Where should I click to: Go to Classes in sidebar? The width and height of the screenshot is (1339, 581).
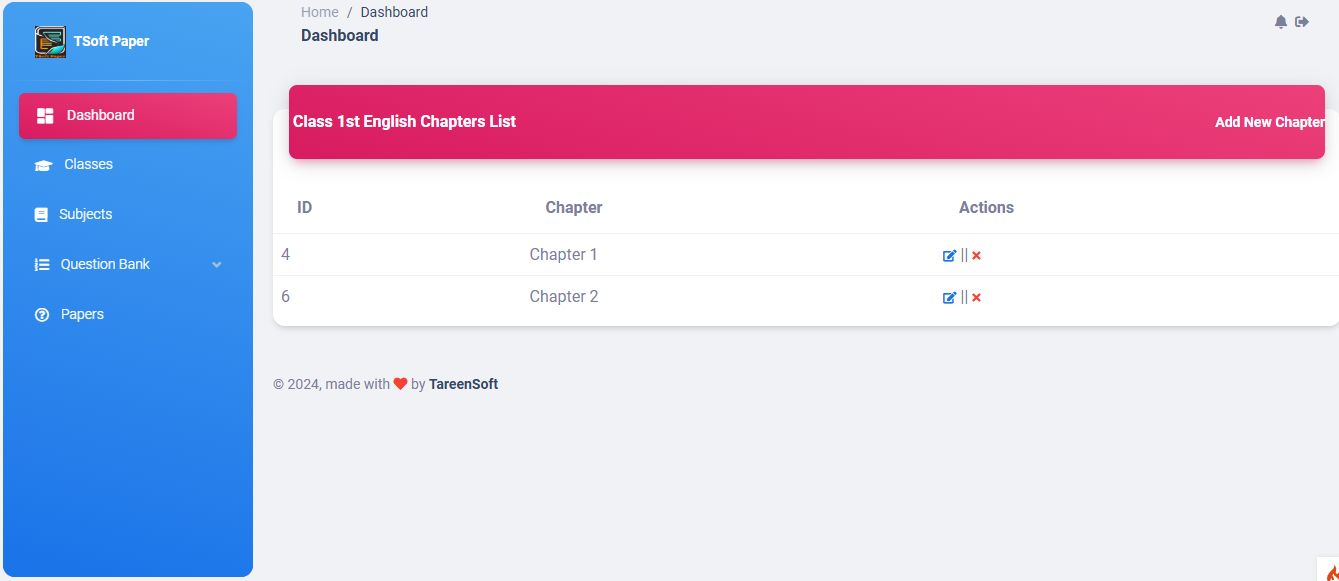click(88, 164)
